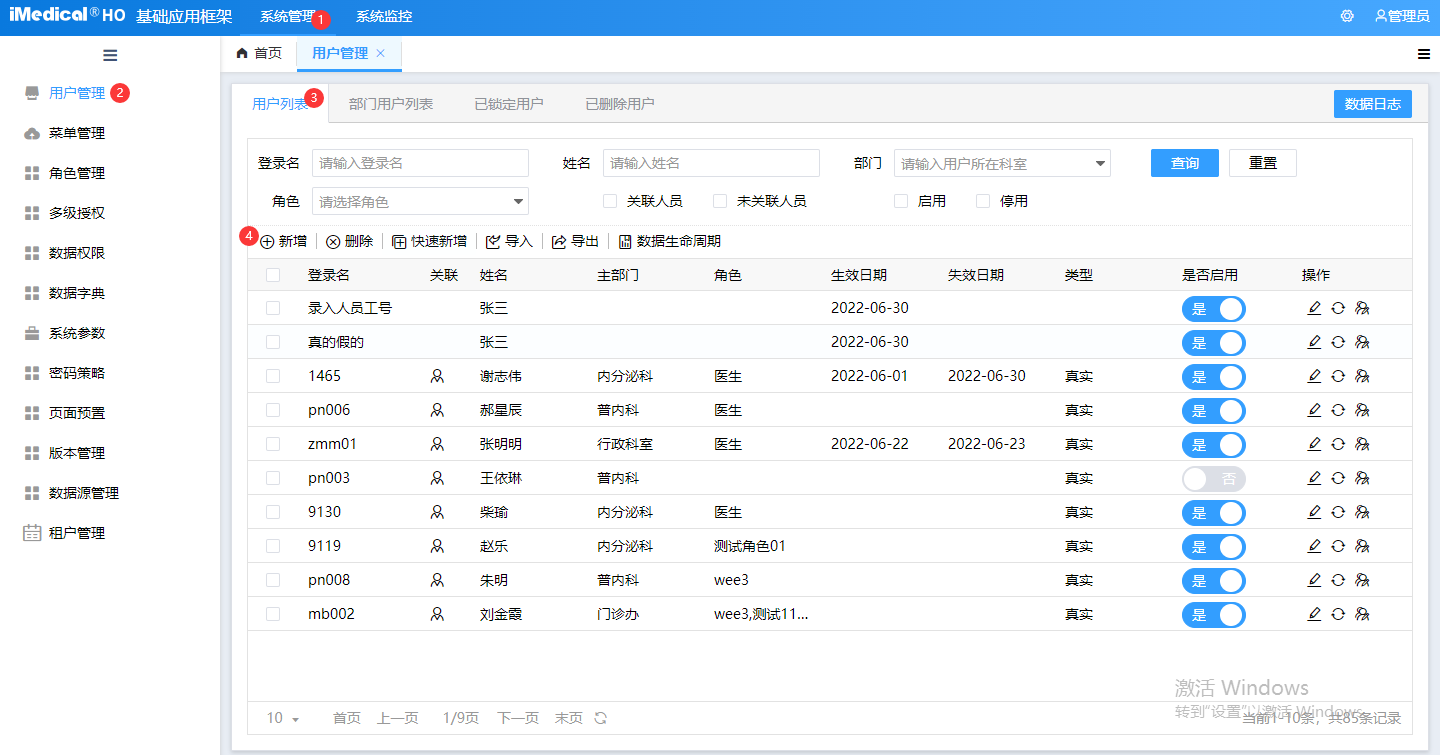The image size is (1440, 755).
Task: Switch to the 部门用户列表 tab
Action: pos(391,104)
